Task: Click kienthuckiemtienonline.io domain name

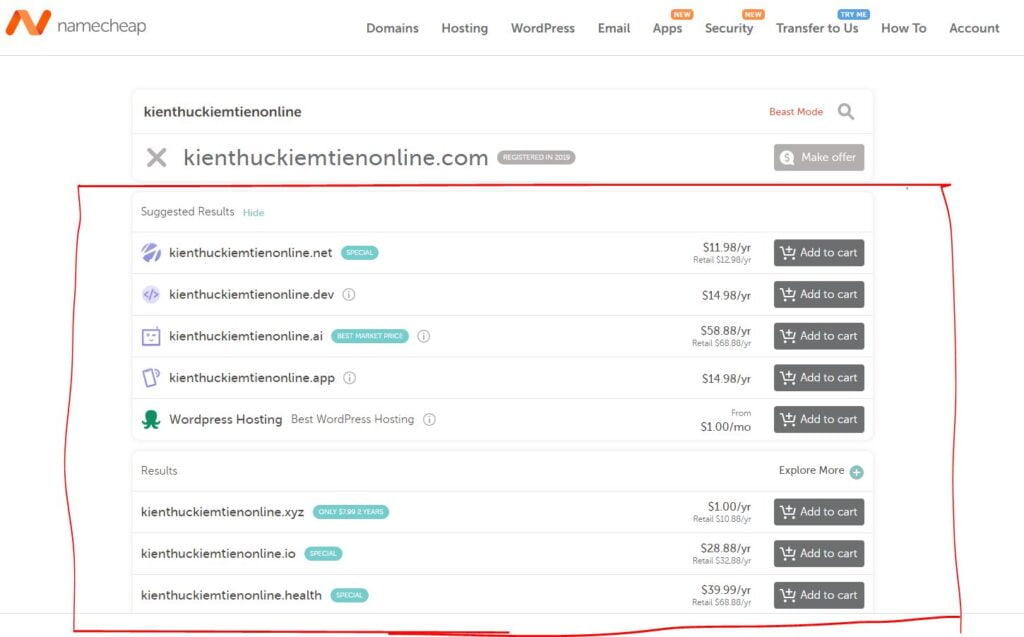Action: click(x=218, y=554)
